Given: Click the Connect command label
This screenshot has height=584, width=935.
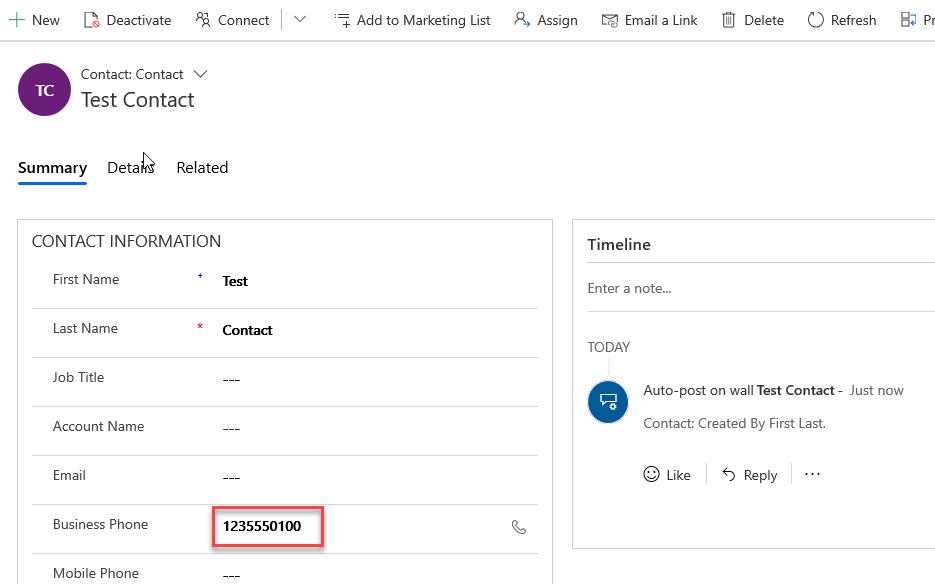Looking at the screenshot, I should click(243, 20).
